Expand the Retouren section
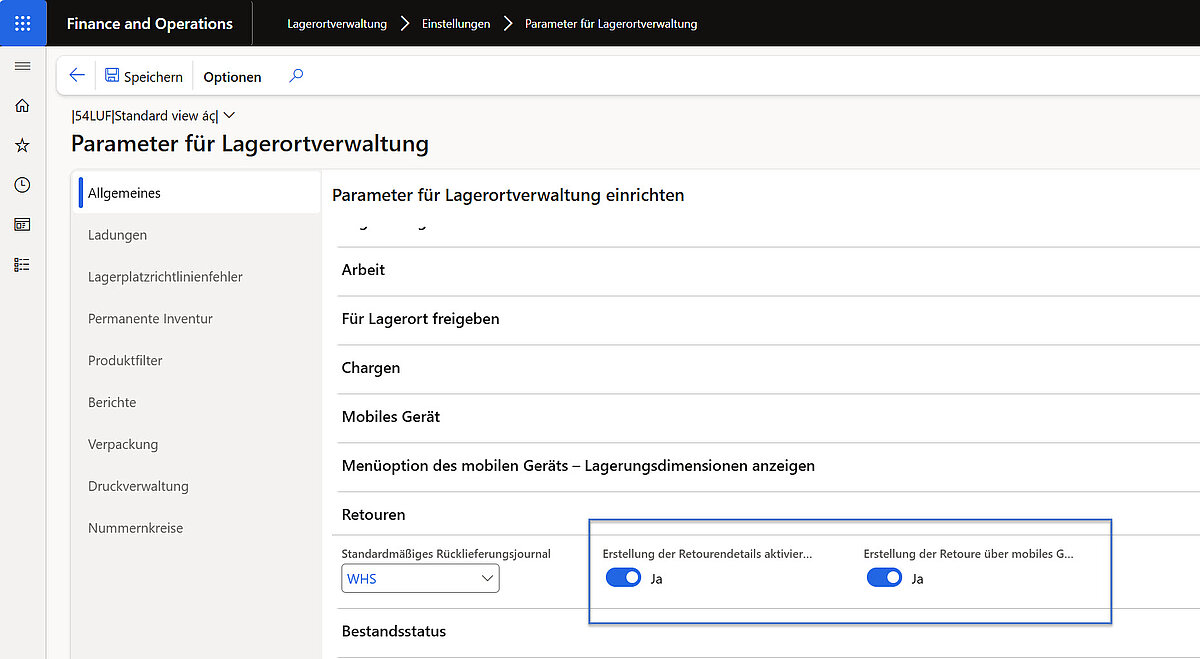1200x659 pixels. tap(373, 514)
